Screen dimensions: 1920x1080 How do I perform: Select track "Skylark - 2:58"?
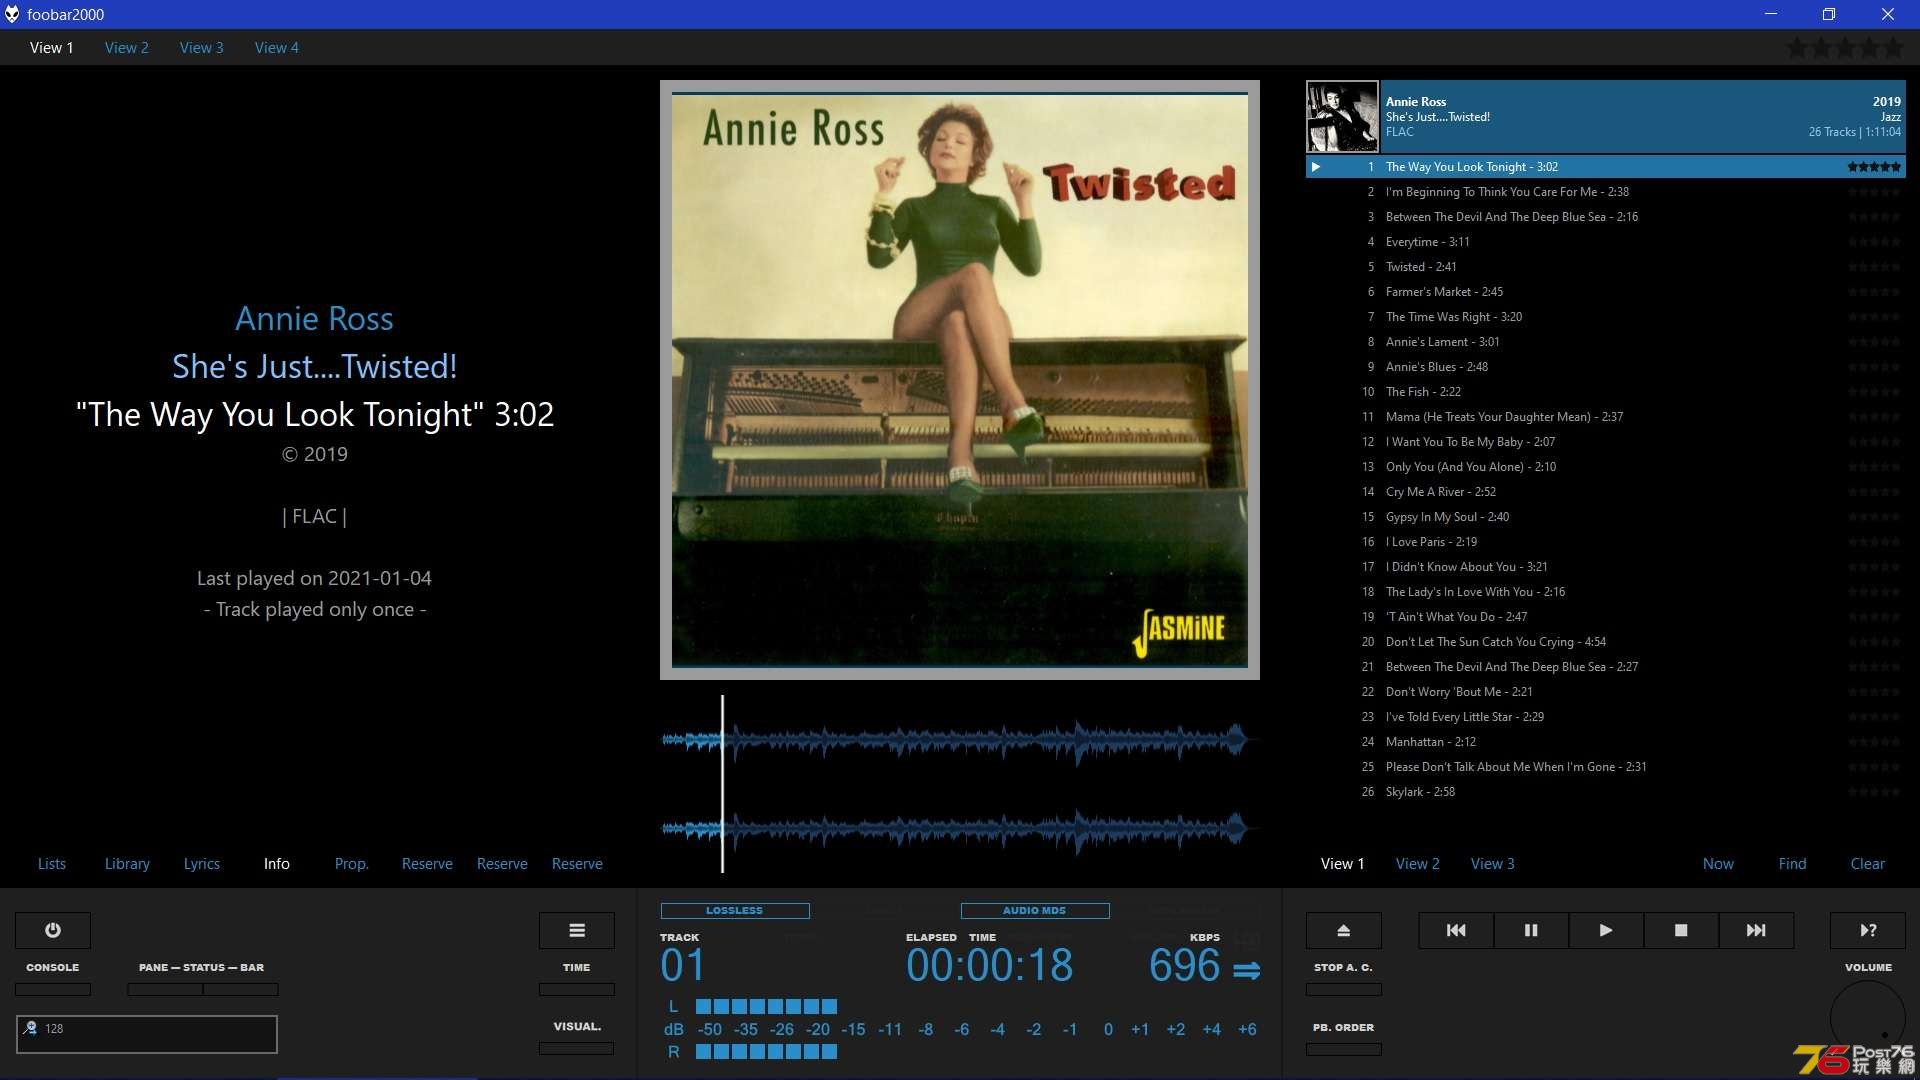1606,792
